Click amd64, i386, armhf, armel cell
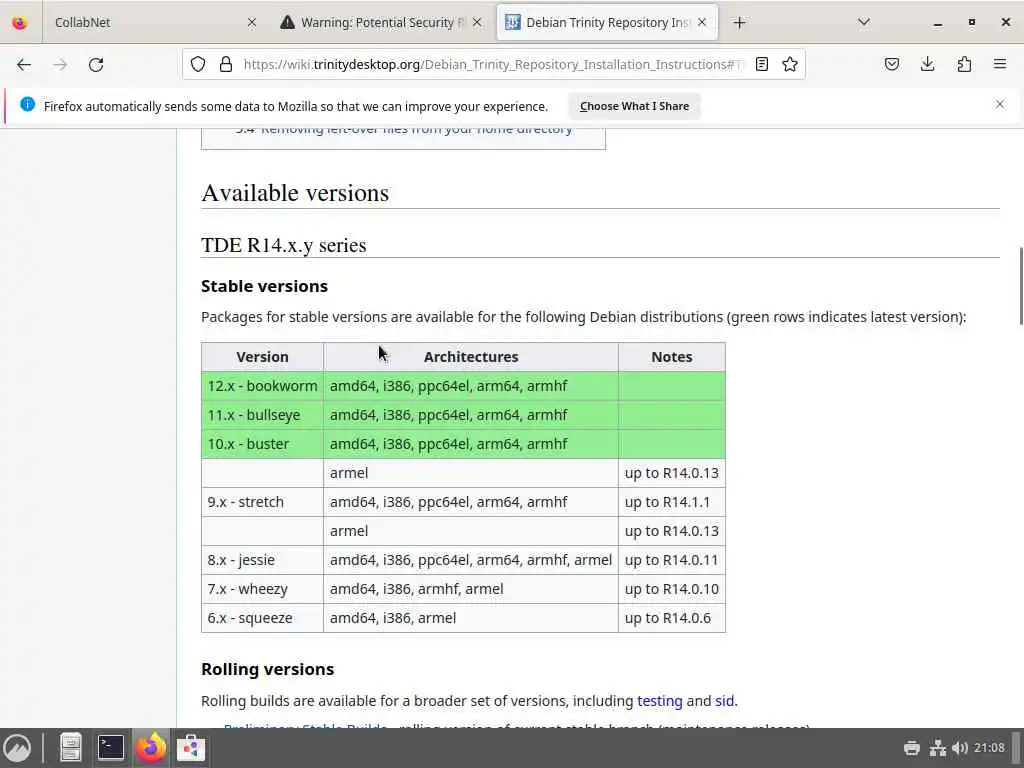This screenshot has width=1024, height=768. (471, 589)
